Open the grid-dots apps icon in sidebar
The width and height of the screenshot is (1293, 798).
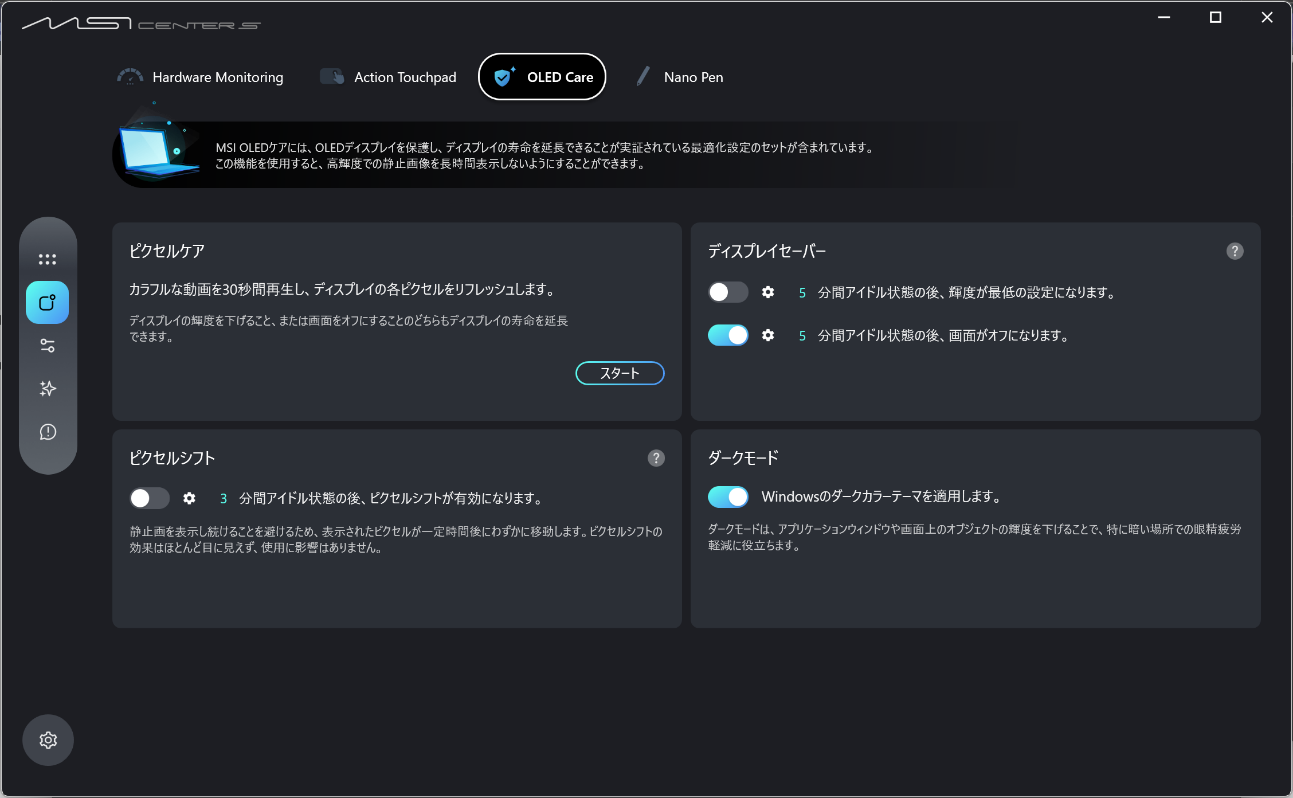pos(47,259)
